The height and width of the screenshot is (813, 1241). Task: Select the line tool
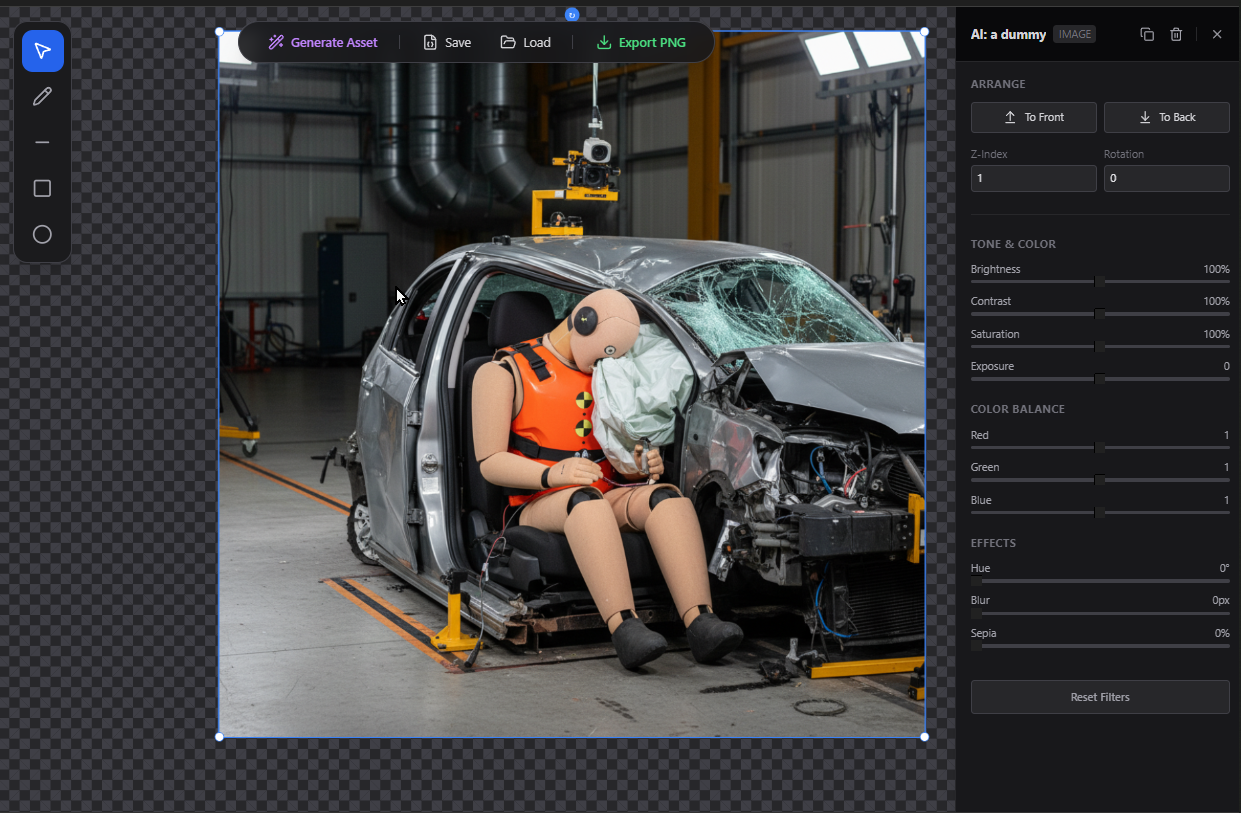click(x=43, y=143)
